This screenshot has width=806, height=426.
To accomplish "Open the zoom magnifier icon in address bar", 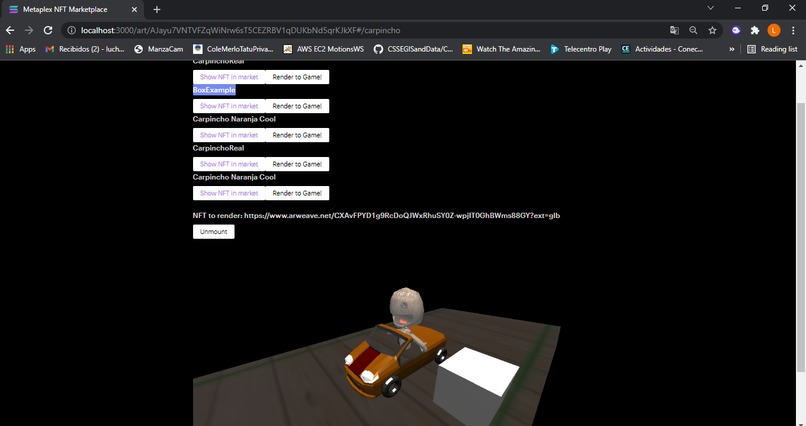I will [693, 30].
